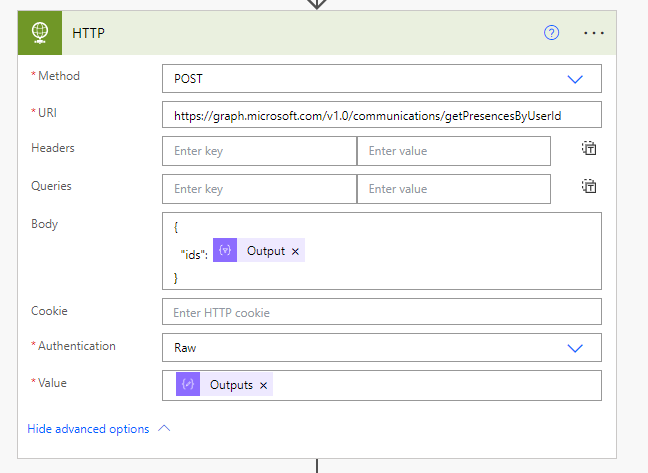
Task: Open the help question mark icon
Action: (x=551, y=33)
